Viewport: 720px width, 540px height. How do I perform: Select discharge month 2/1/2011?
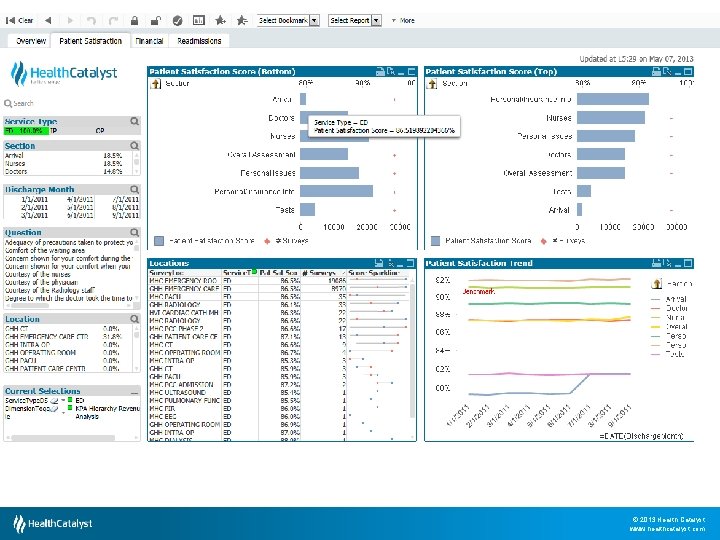[34, 207]
